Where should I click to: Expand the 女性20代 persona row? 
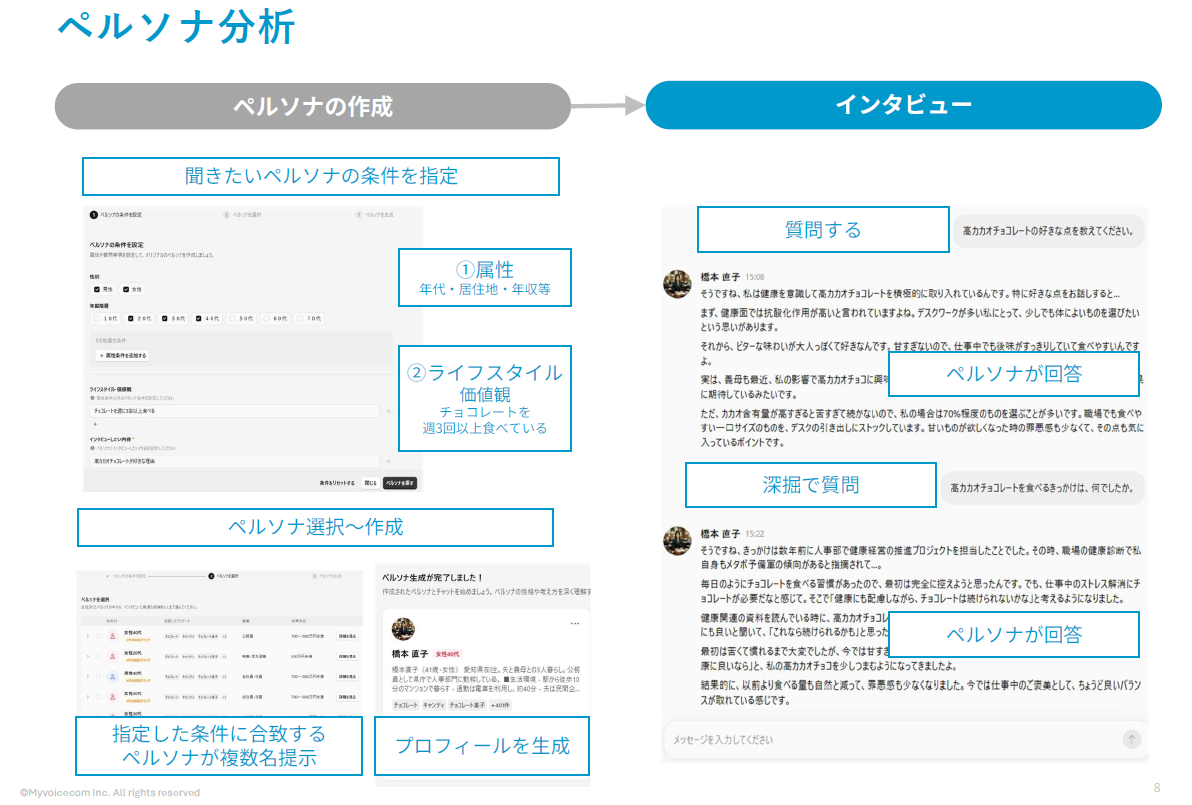[x=88, y=657]
